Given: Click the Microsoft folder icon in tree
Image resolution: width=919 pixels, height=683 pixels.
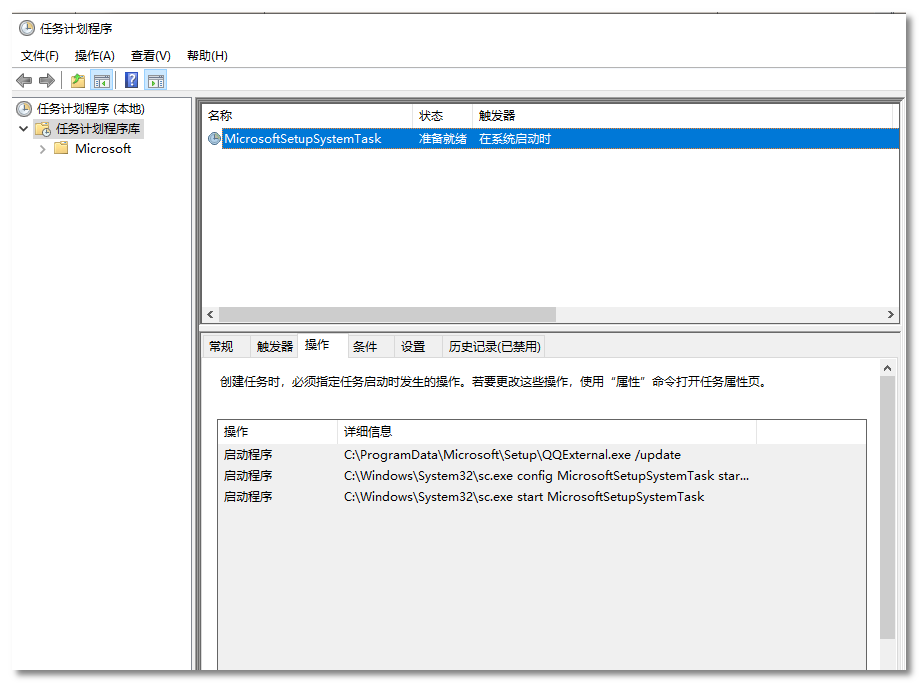Looking at the screenshot, I should (61, 149).
